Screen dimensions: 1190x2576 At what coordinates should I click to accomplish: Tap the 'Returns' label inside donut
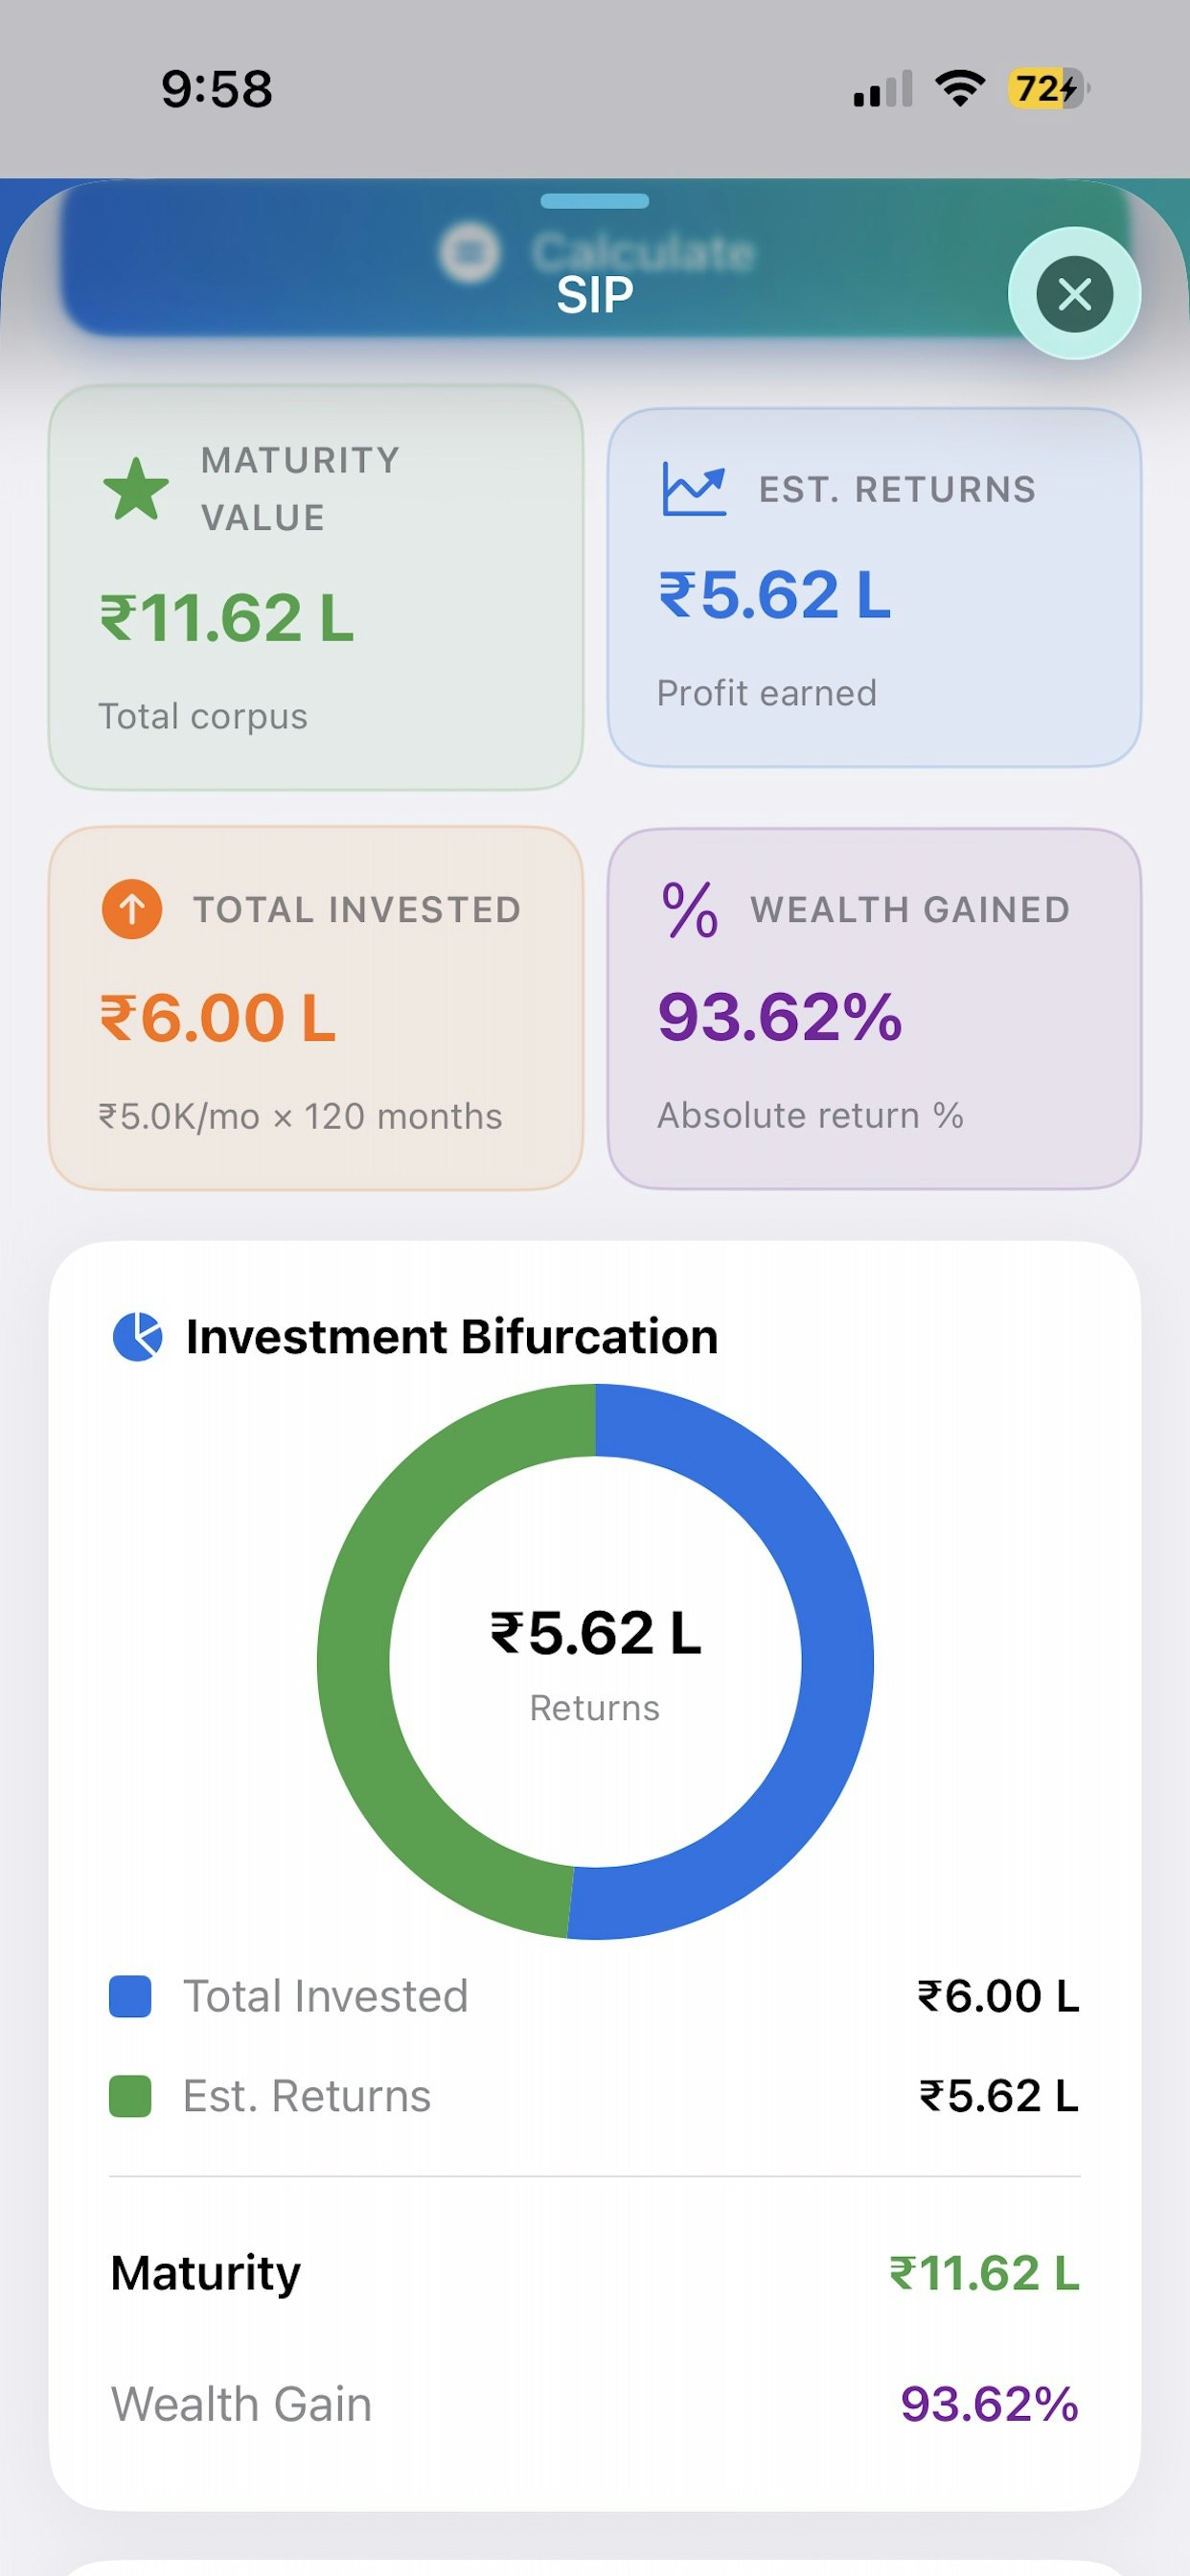pyautogui.click(x=595, y=1708)
